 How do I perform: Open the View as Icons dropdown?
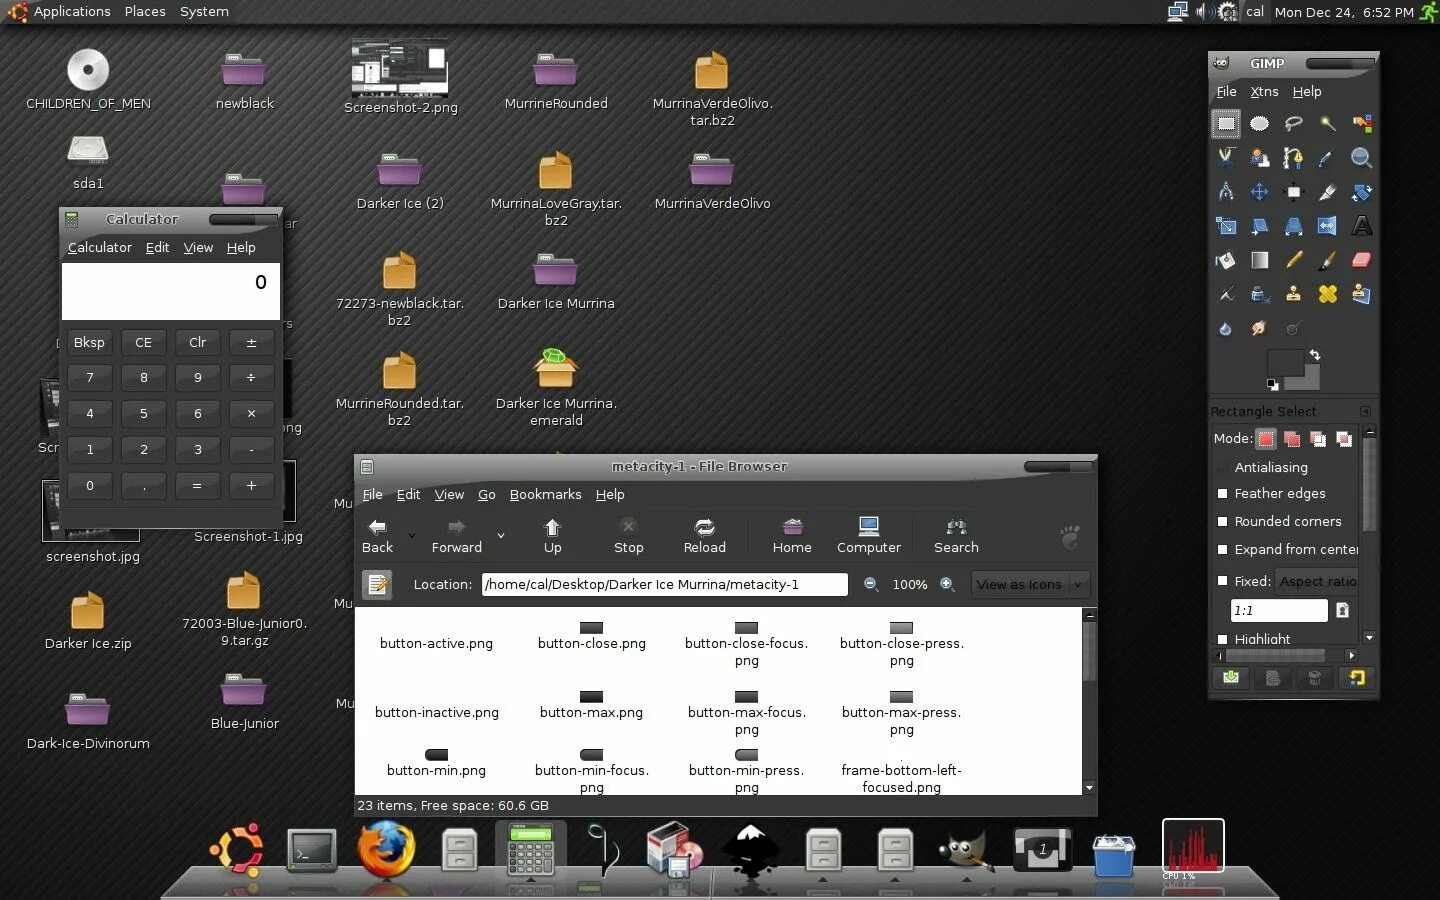coord(1030,584)
